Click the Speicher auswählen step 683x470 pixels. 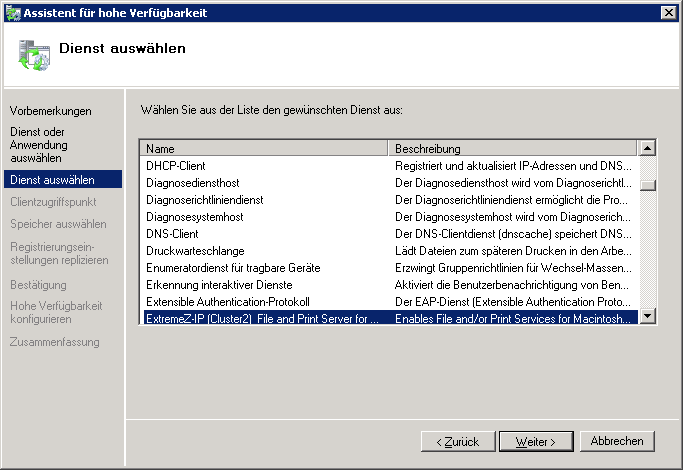[x=58, y=224]
